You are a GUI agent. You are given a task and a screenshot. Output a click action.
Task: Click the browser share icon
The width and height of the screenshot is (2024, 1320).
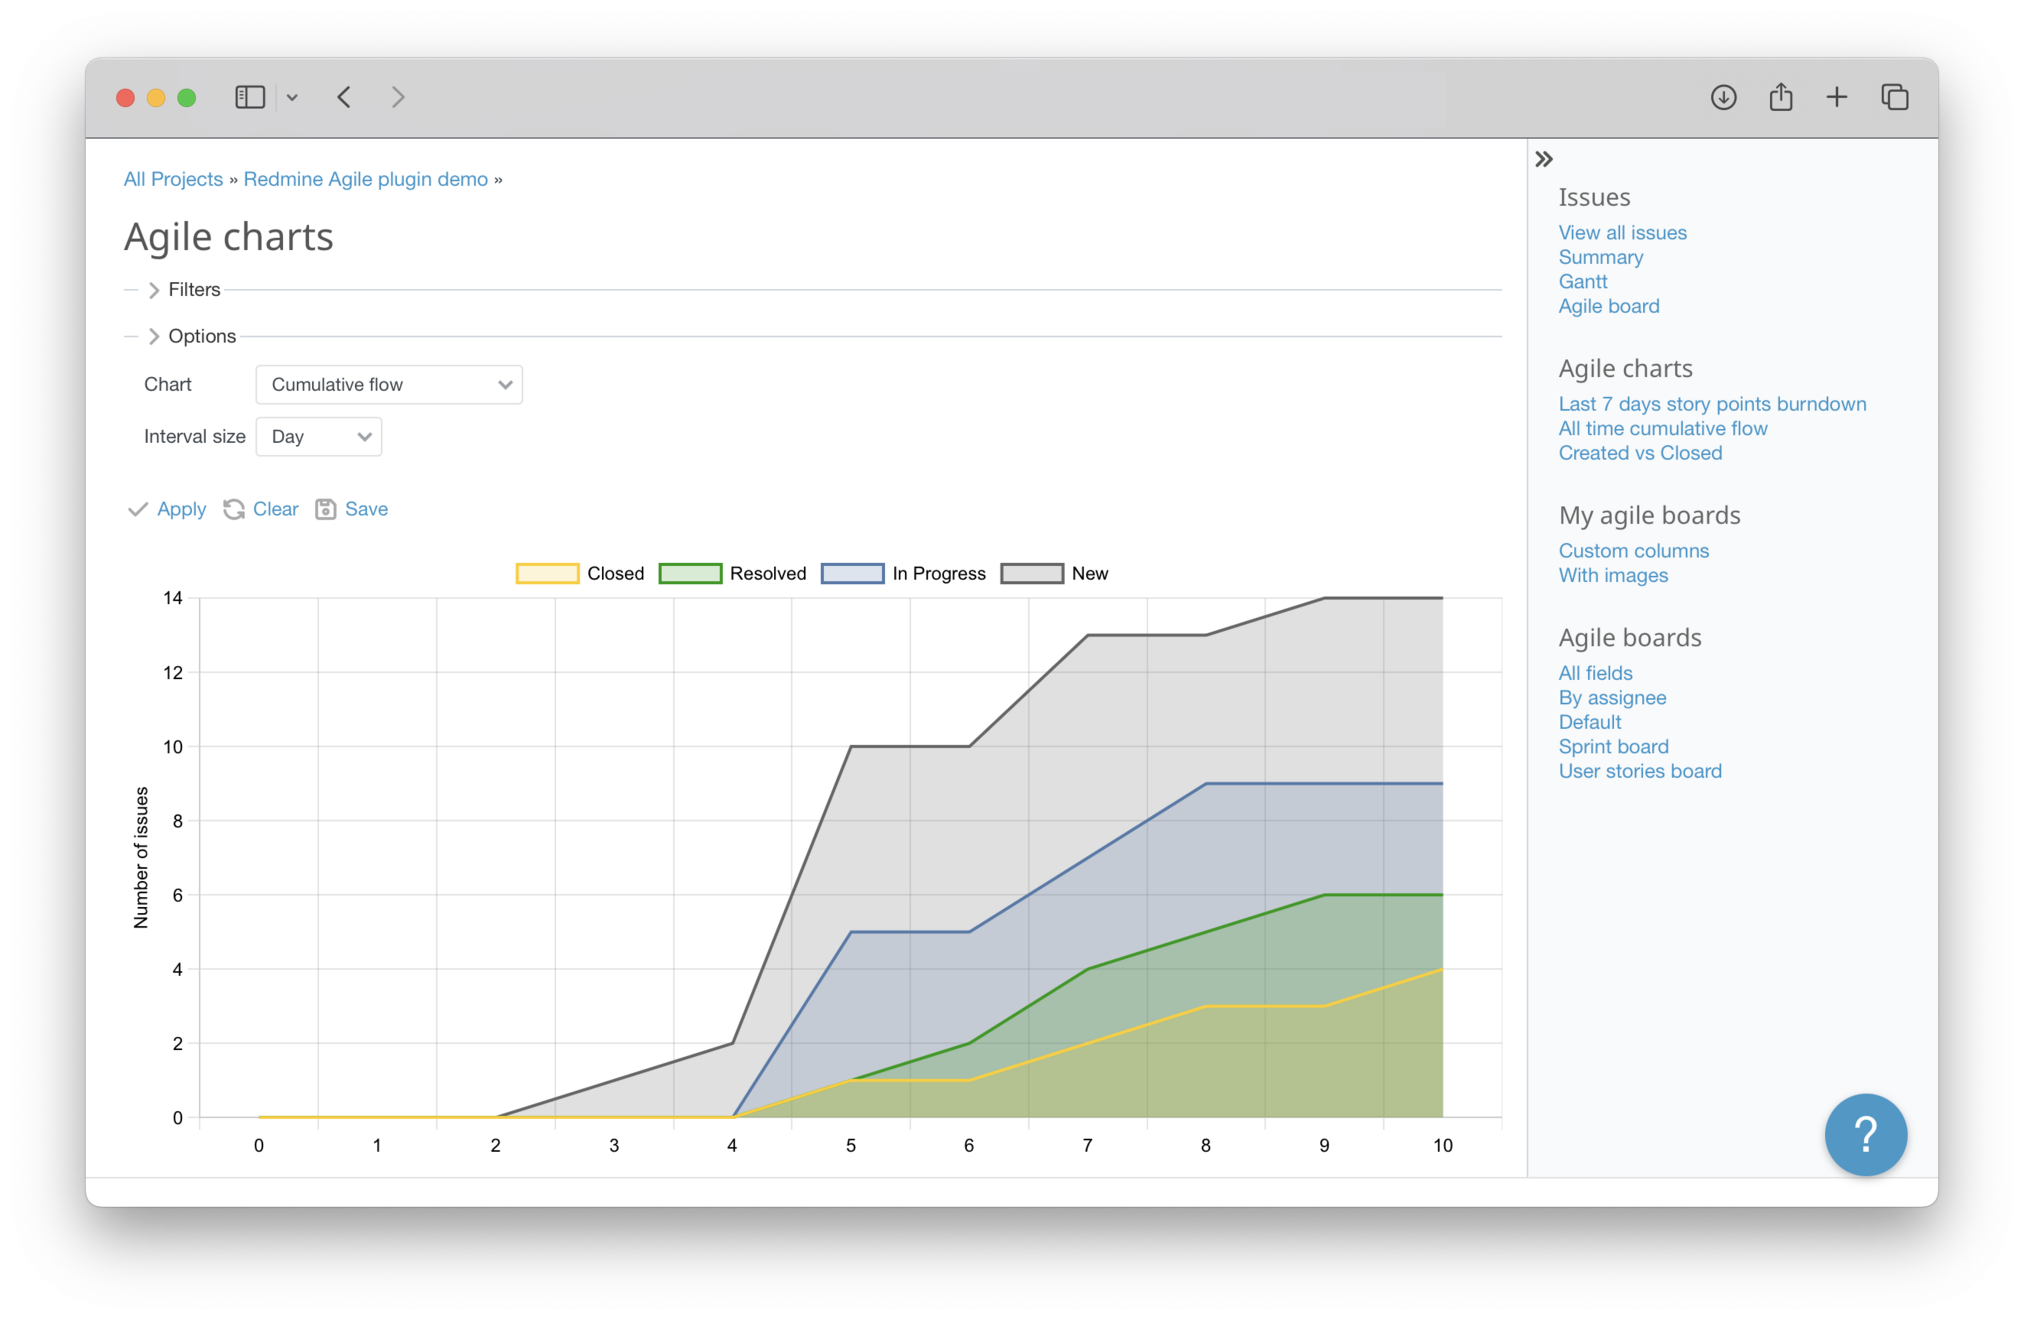[x=1780, y=97]
